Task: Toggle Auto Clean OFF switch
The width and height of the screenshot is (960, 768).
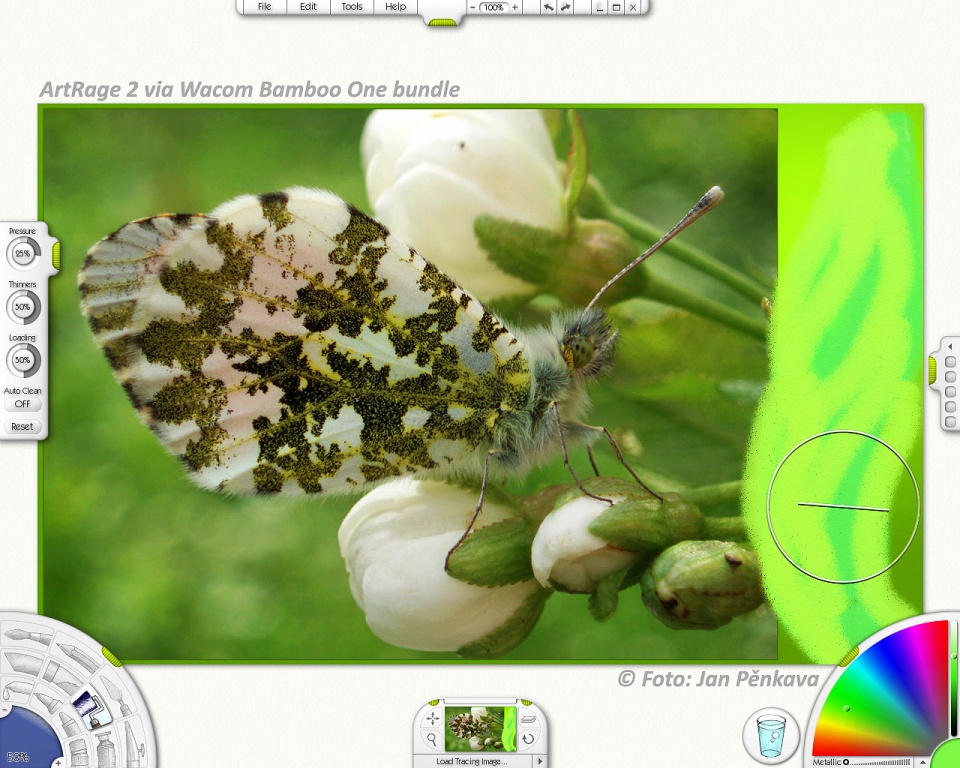Action: [23, 404]
